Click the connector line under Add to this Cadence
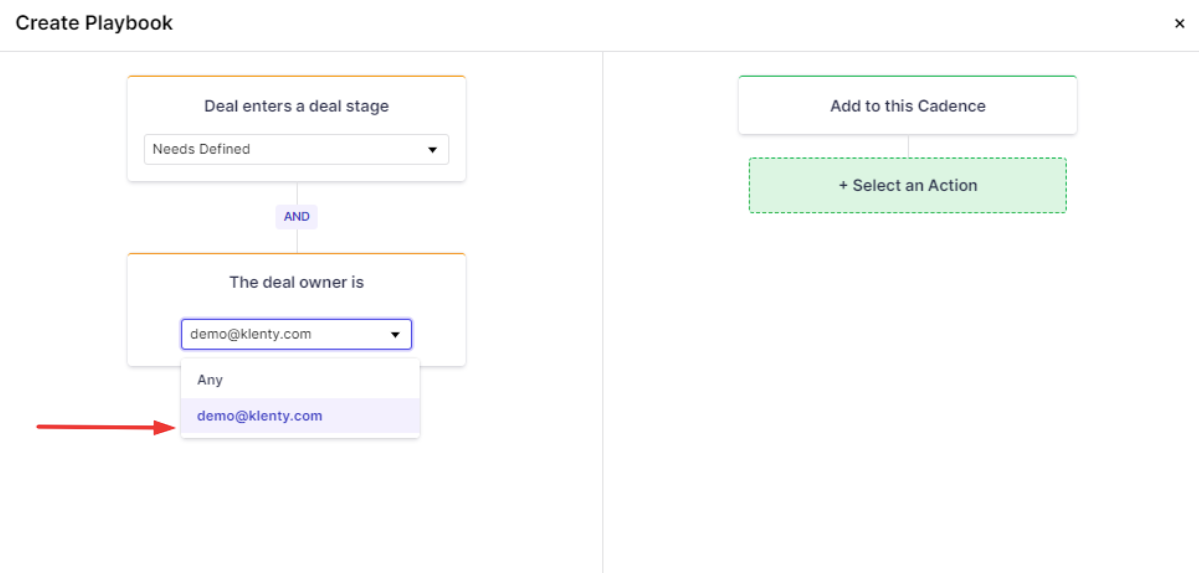The image size is (1199, 573). [908, 146]
